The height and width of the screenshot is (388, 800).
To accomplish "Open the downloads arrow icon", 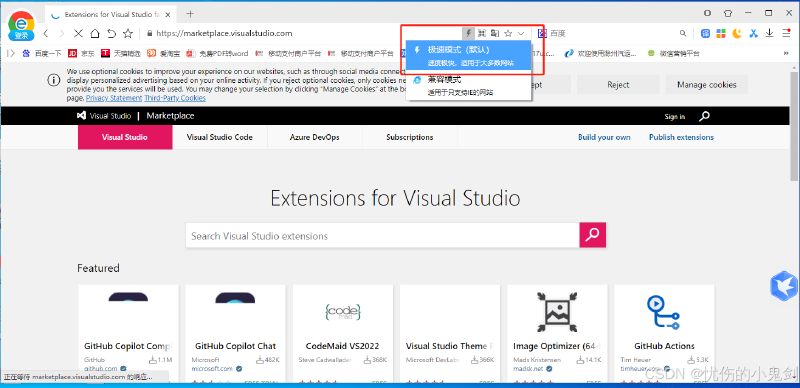I will coord(770,33).
